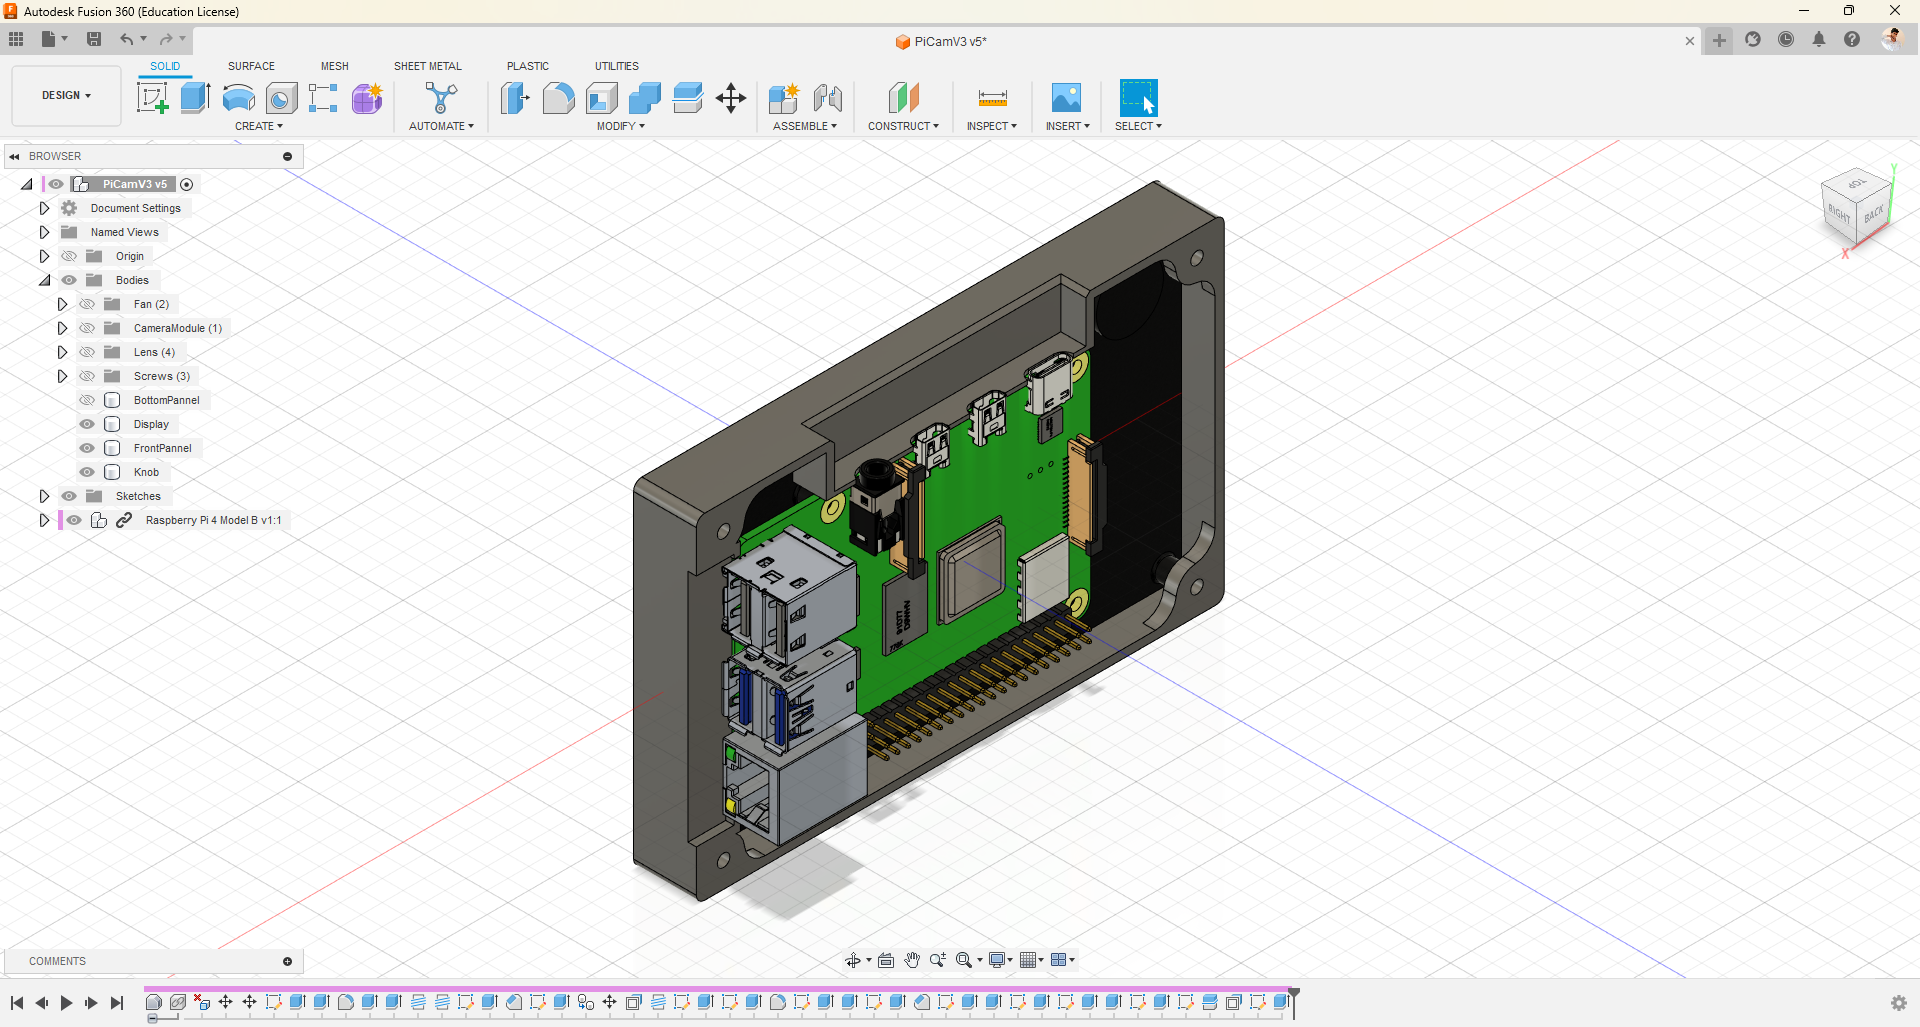Open the CREATE dropdown menu
Viewport: 1920px width, 1027px height.
pos(259,126)
